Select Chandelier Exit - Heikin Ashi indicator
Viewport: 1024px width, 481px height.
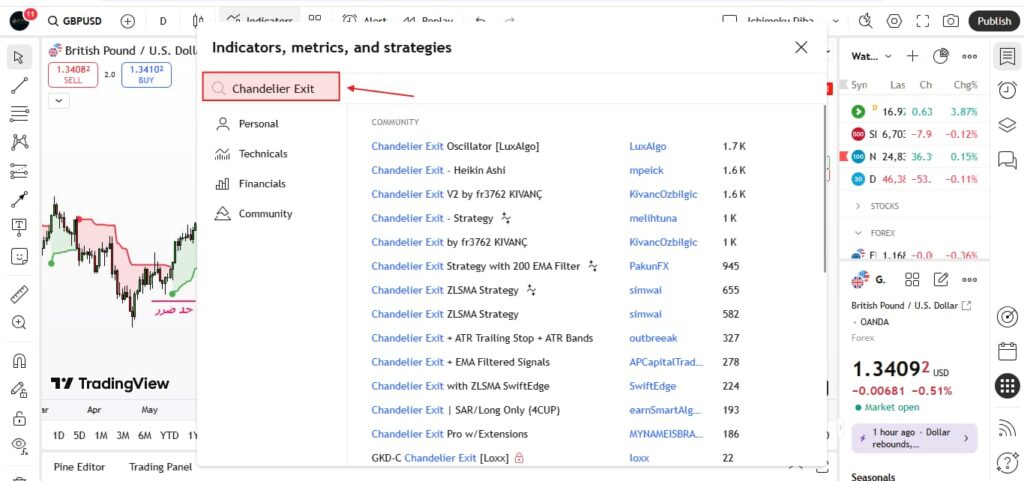click(438, 170)
